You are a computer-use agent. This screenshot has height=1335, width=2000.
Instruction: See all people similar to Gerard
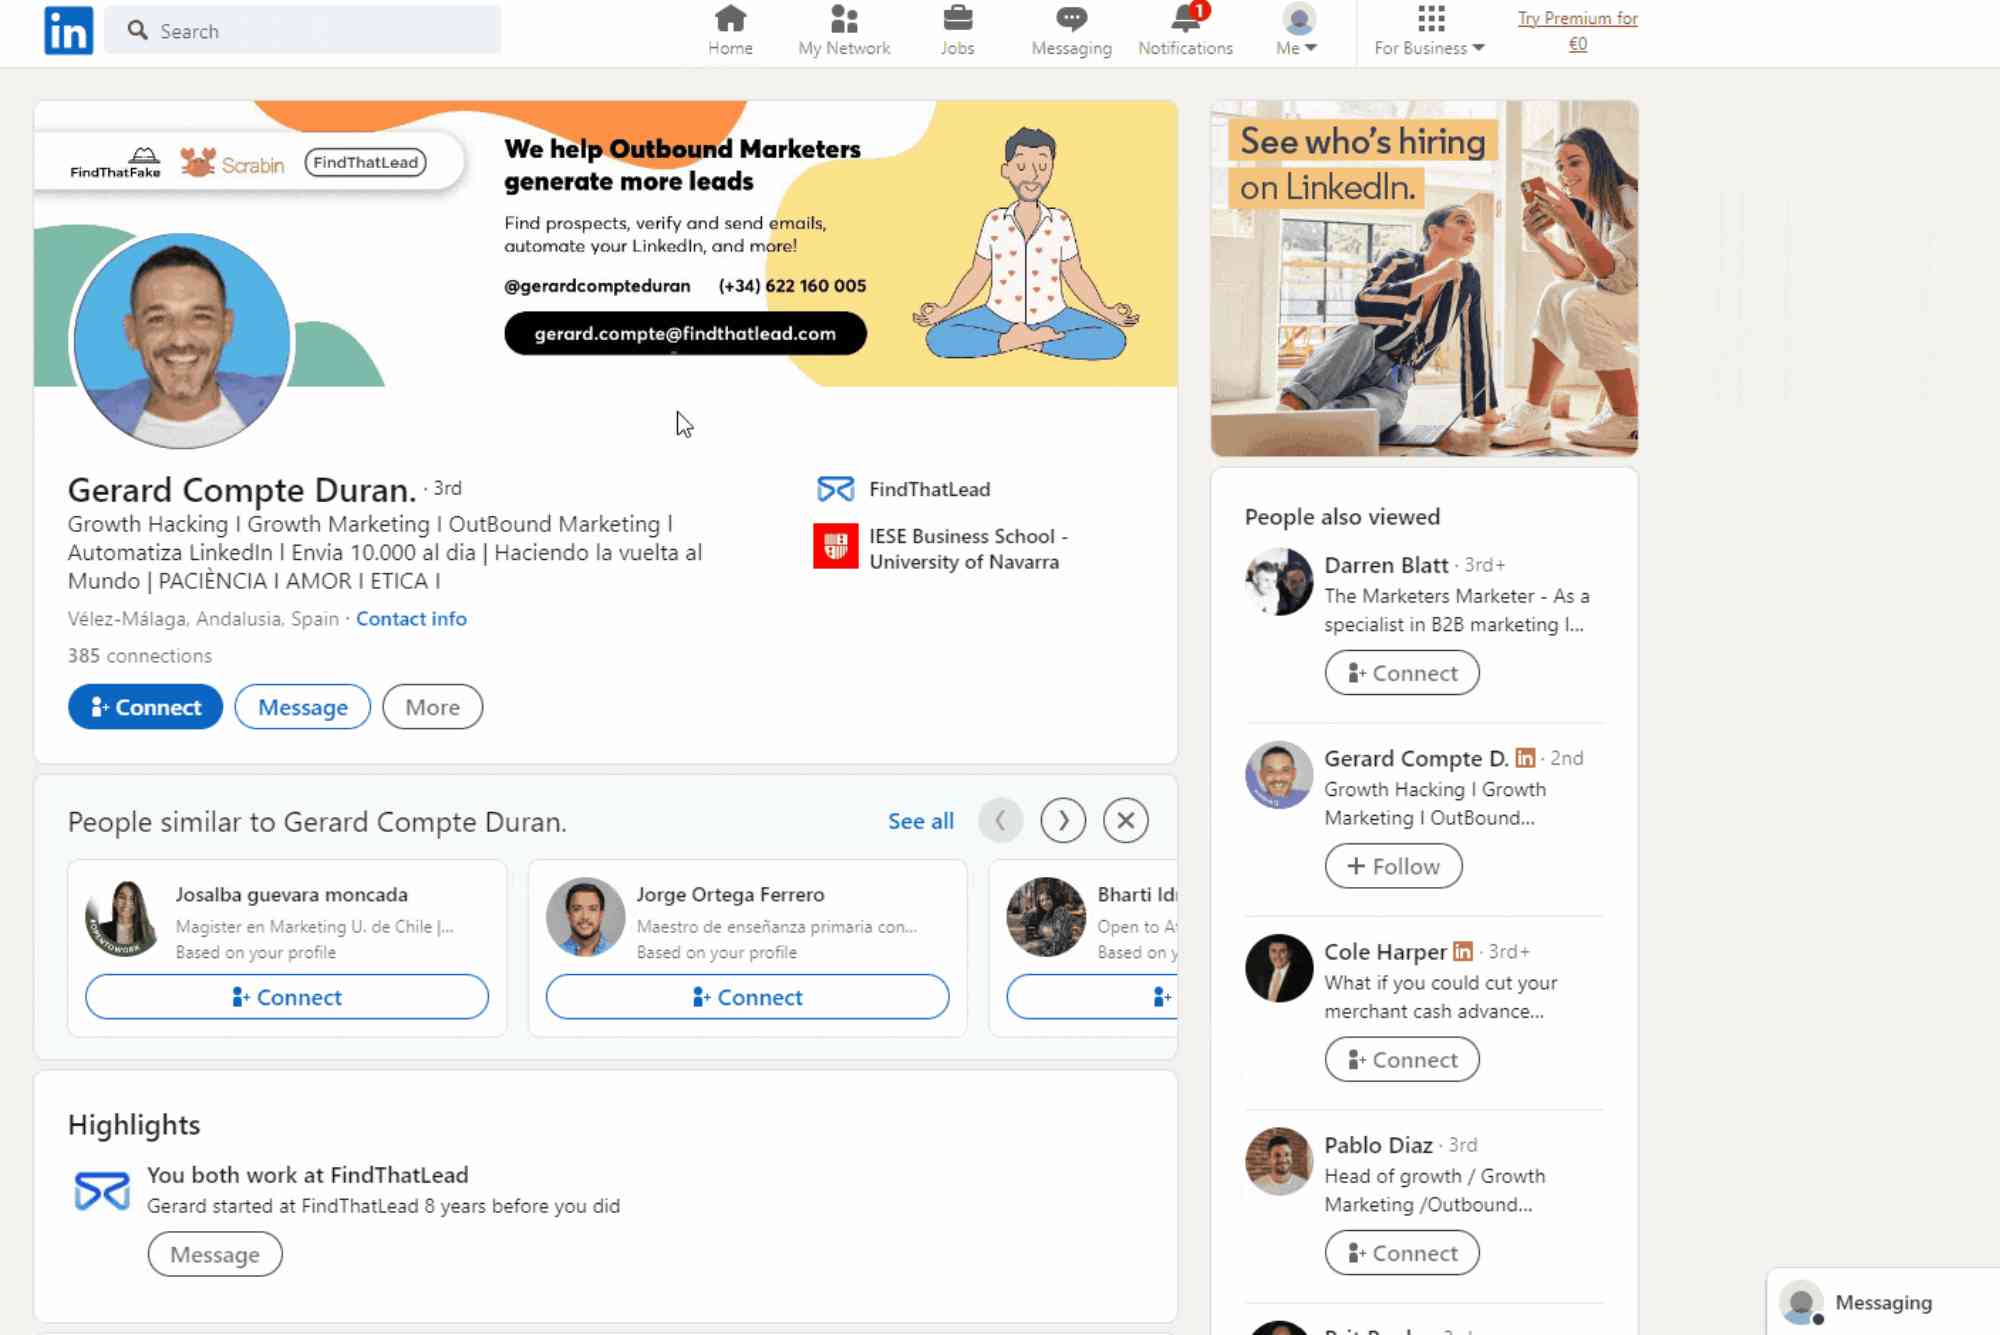point(919,820)
